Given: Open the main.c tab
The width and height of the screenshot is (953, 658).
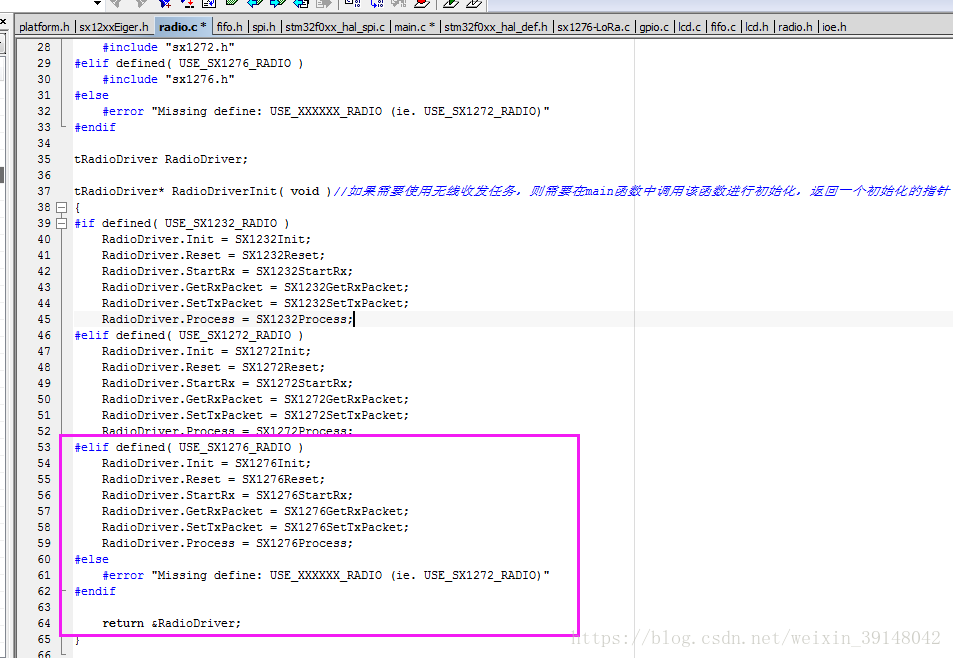Looking at the screenshot, I should [x=414, y=27].
